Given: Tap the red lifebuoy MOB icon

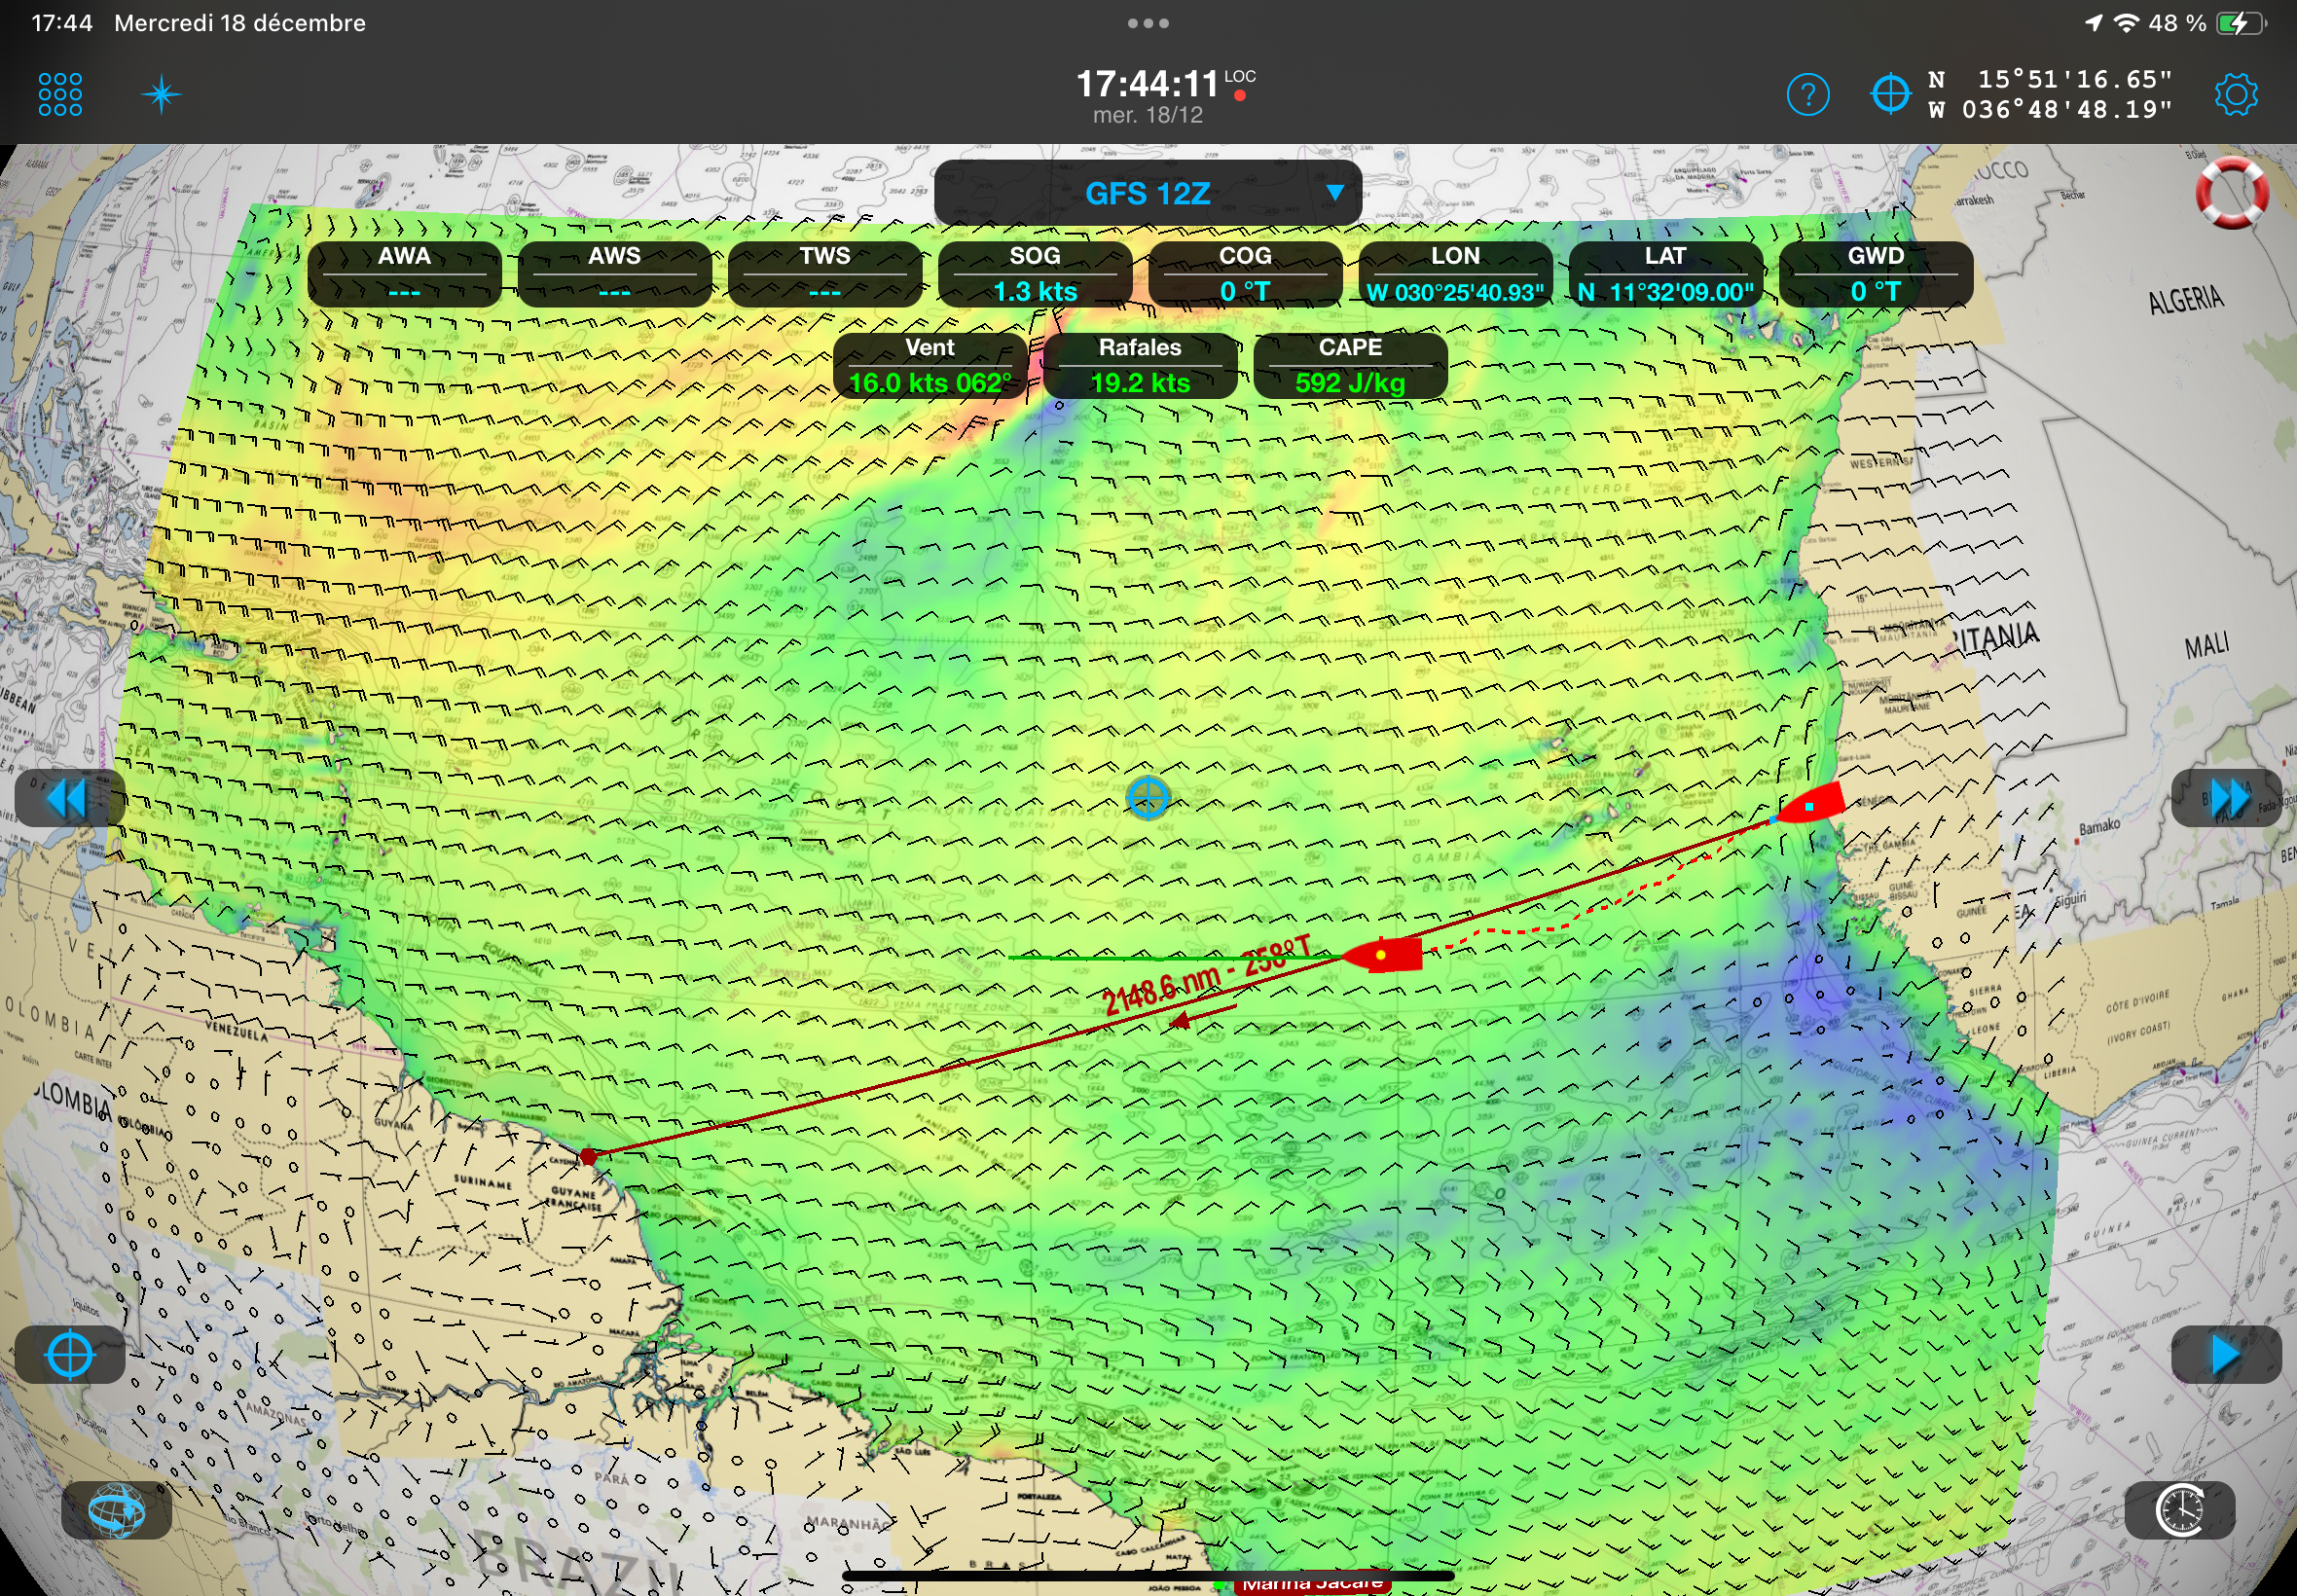Looking at the screenshot, I should click(2231, 192).
